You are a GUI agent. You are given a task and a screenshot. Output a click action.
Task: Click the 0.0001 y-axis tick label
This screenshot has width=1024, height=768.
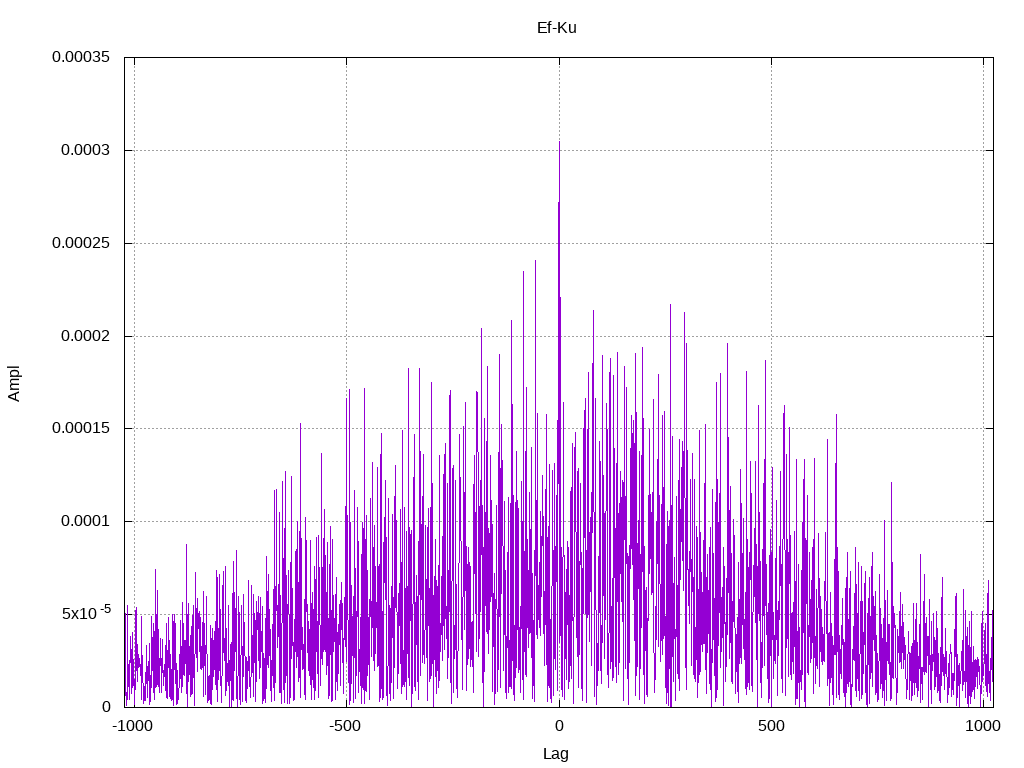coord(86,521)
